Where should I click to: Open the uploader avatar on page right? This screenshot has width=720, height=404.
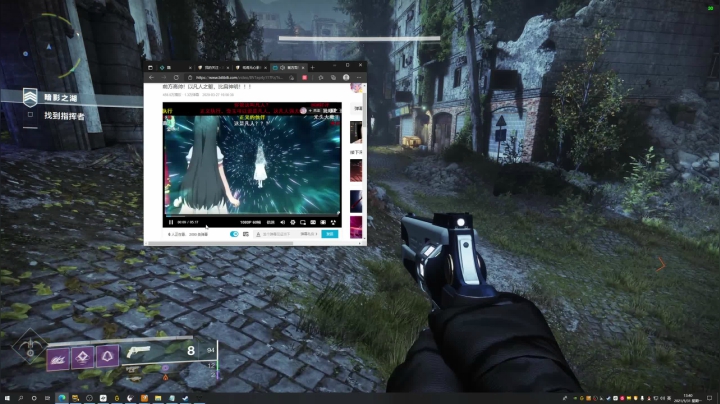pyautogui.click(x=356, y=88)
